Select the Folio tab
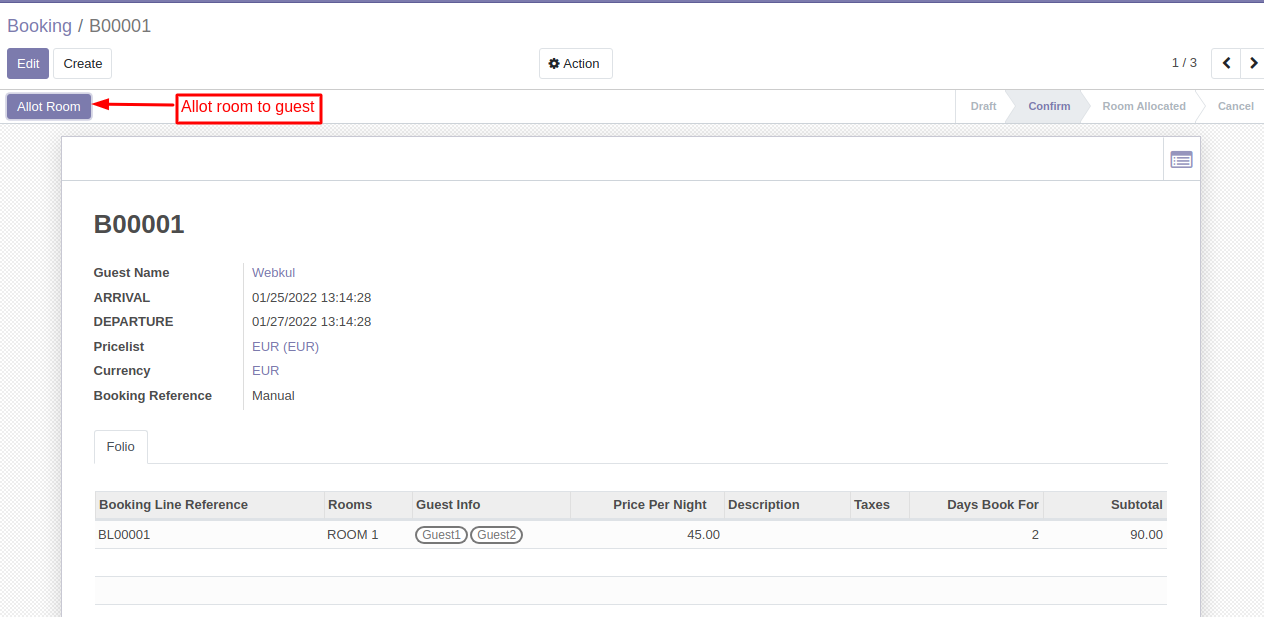Image resolution: width=1264 pixels, height=617 pixels. (121, 447)
